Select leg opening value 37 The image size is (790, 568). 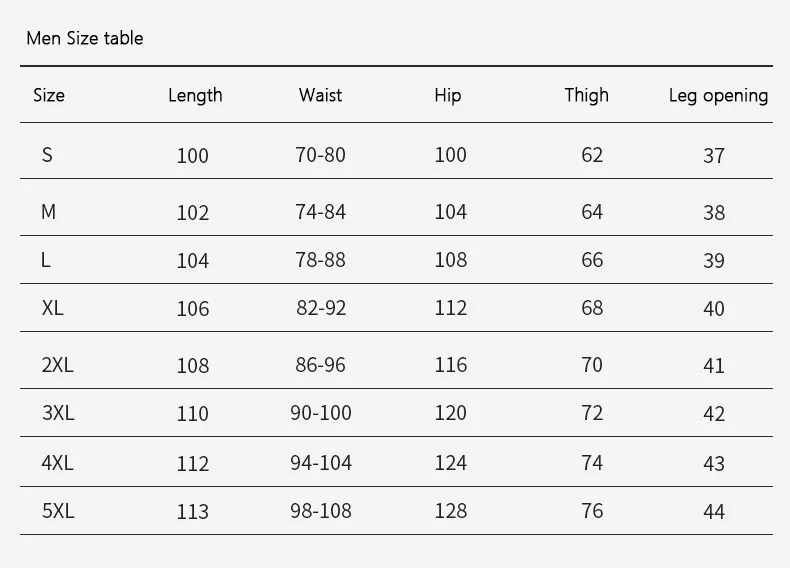pyautogui.click(x=714, y=156)
